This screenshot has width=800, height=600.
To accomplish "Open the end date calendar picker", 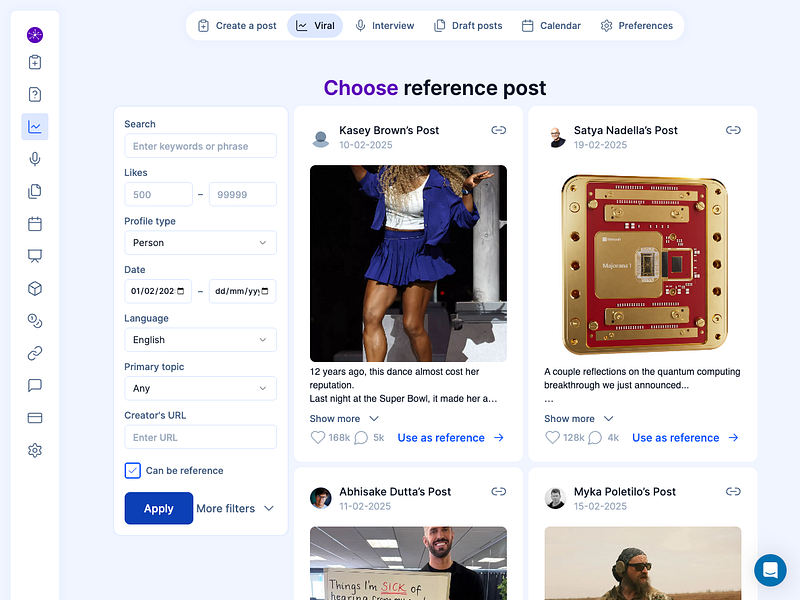I will point(265,291).
